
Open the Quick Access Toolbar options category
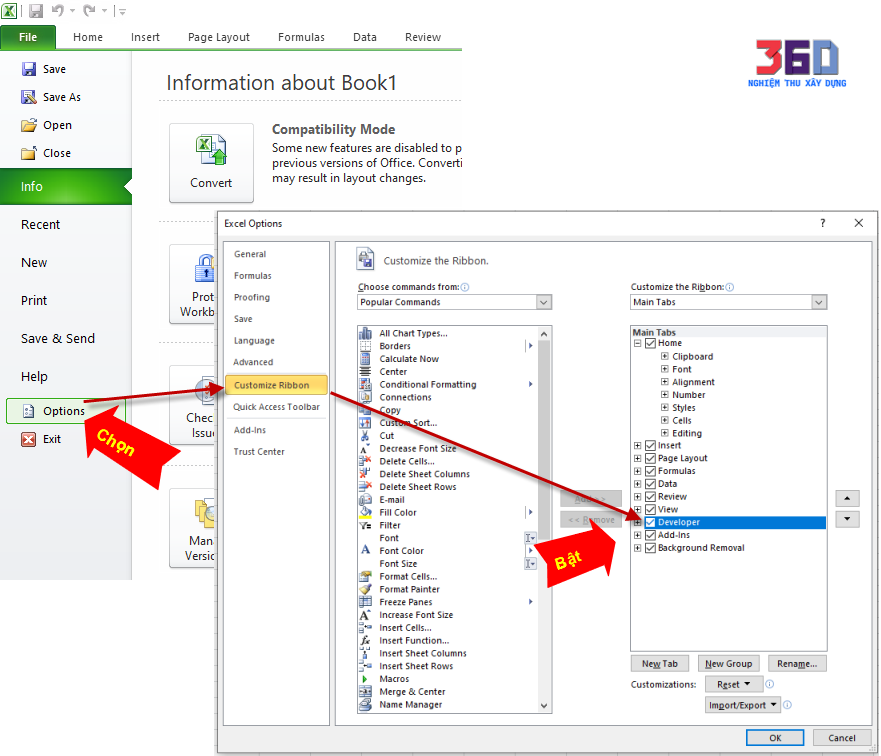(x=276, y=407)
